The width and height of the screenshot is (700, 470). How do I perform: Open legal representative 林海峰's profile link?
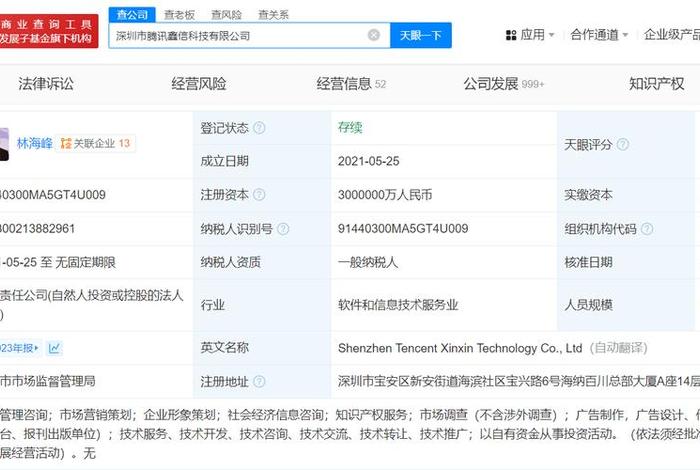click(34, 143)
